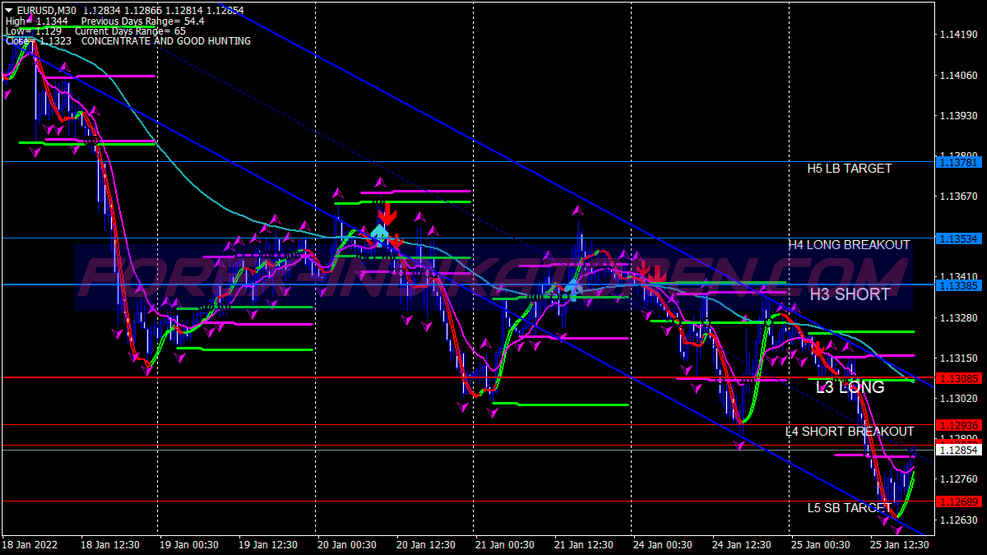The height and width of the screenshot is (555, 987).
Task: Open the chart menu triangle beside EURUSD,M30
Action: click(x=9, y=10)
